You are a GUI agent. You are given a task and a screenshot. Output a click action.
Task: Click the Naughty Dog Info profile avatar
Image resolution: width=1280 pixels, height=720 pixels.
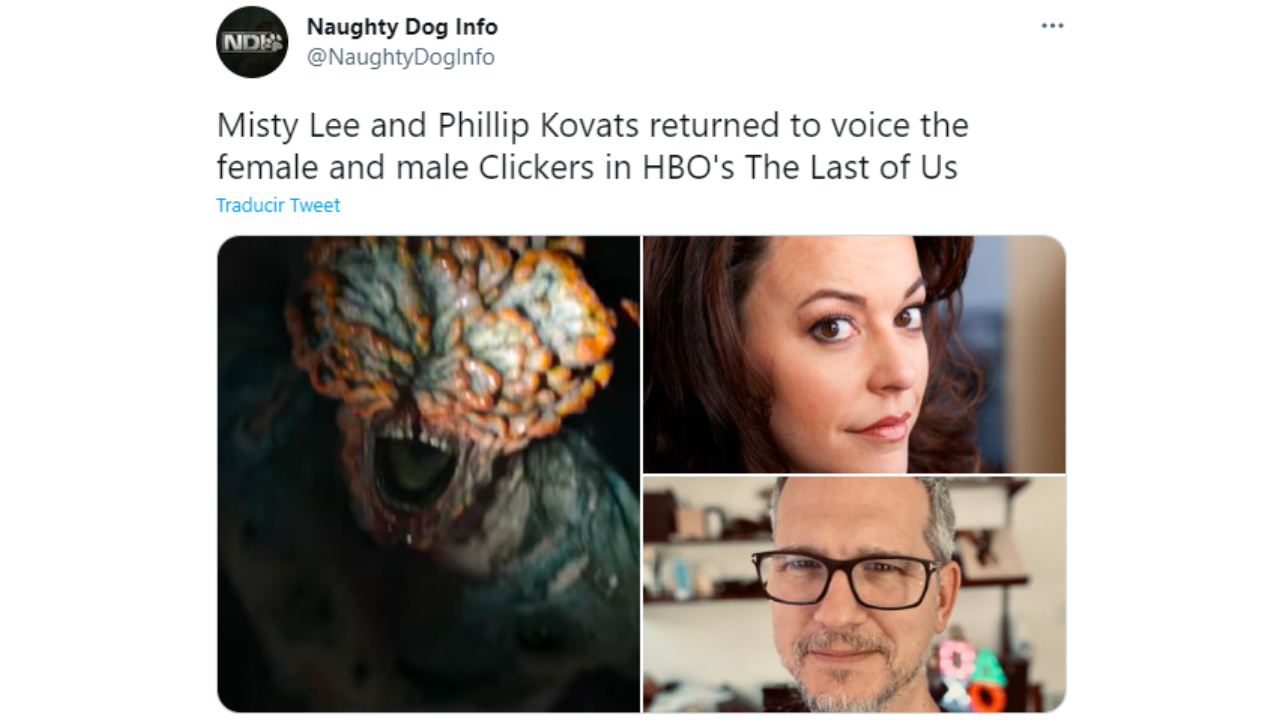click(252, 42)
